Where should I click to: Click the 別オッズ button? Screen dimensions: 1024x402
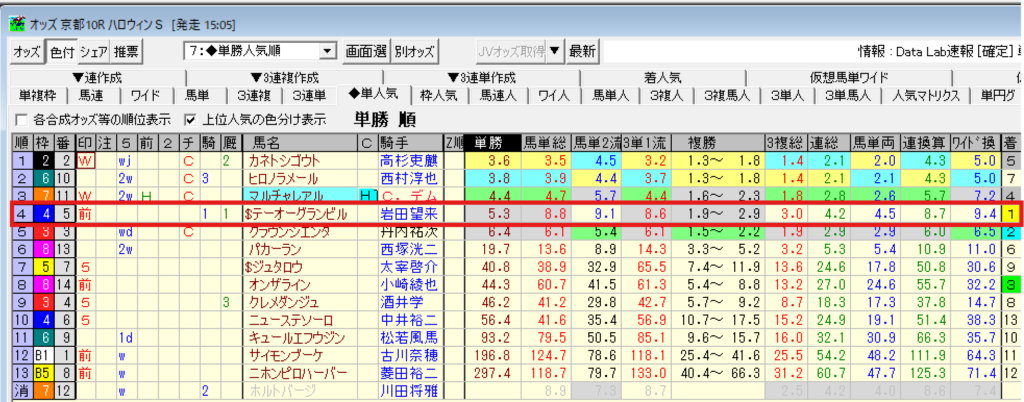click(x=414, y=51)
